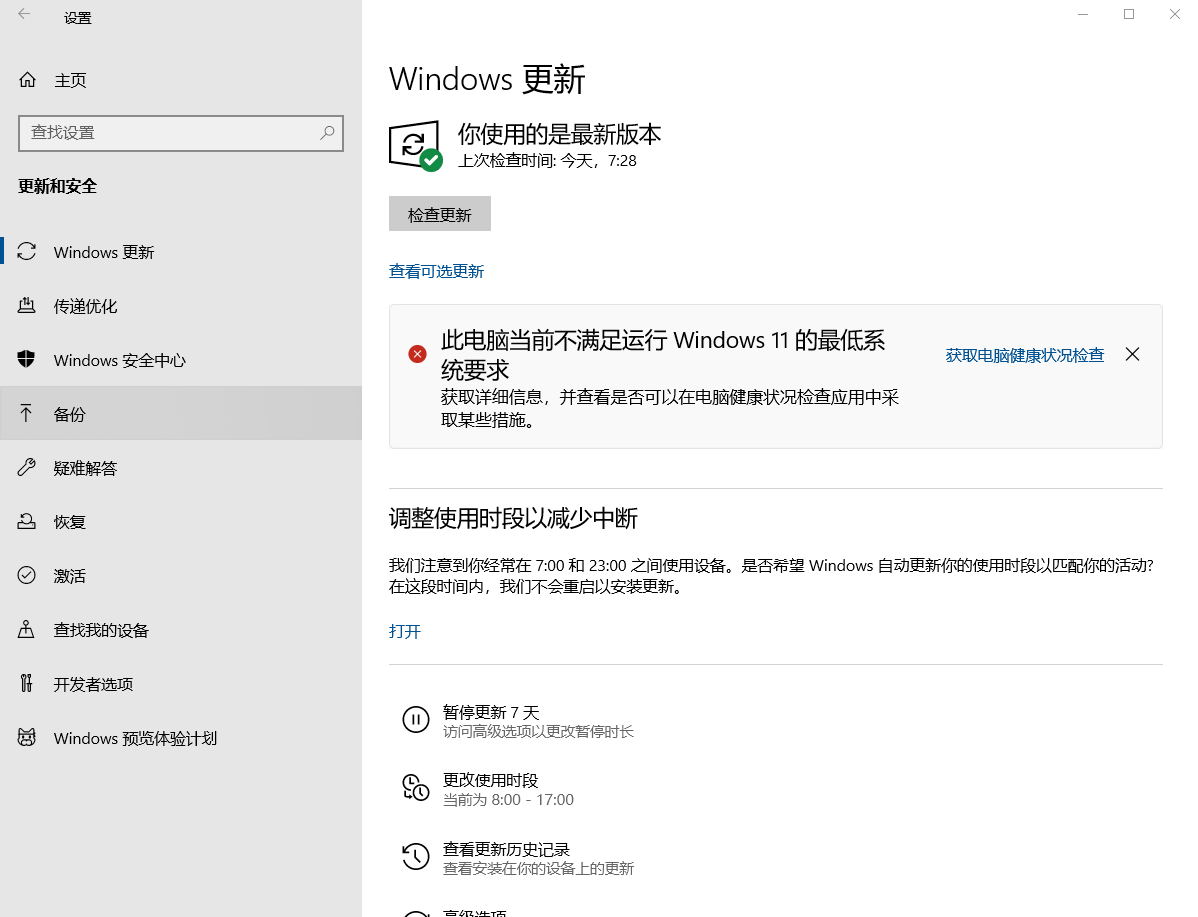
Task: Open the 主页 home icon
Action: pyautogui.click(x=28, y=79)
